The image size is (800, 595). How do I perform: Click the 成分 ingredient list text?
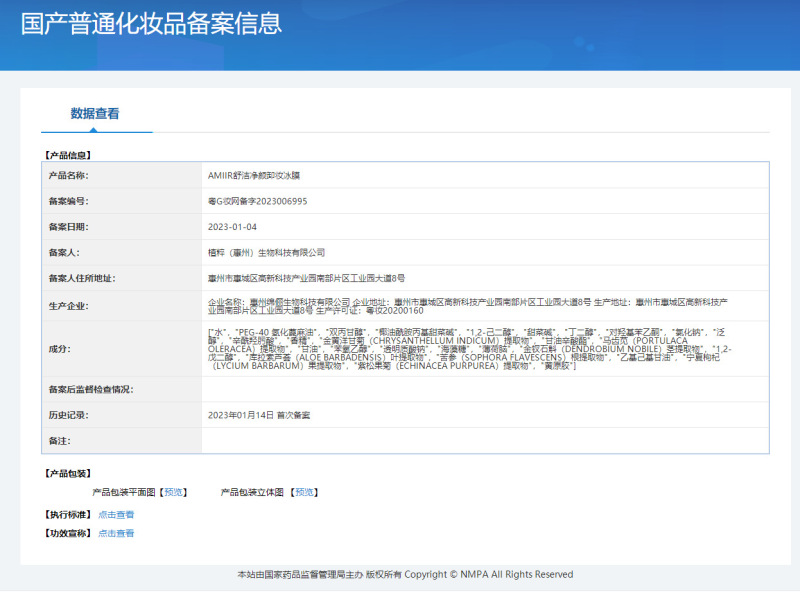click(470, 349)
